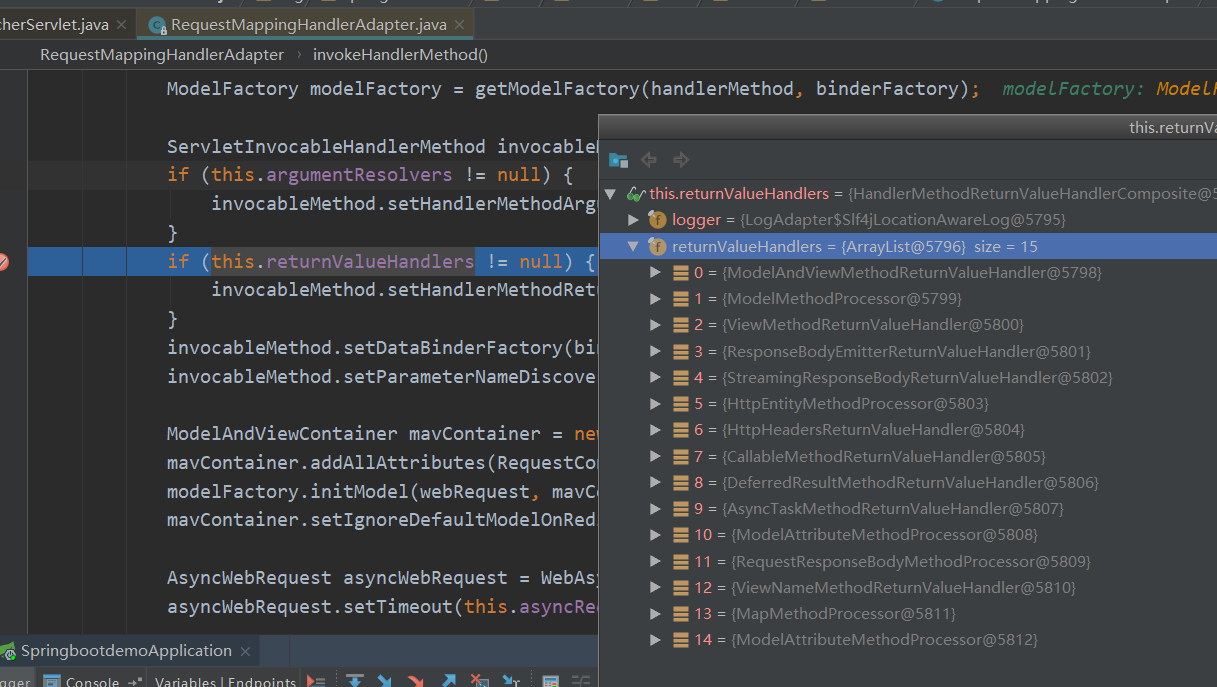
Task: Expand element 14 ModelAttributeMethodProcessor@5812
Action: pyautogui.click(x=656, y=639)
